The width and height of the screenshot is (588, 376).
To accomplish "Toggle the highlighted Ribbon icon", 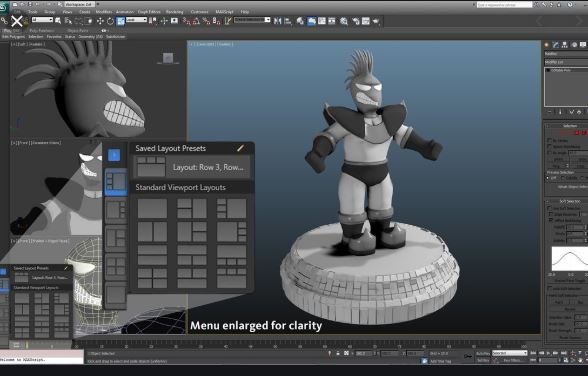I will (x=312, y=21).
